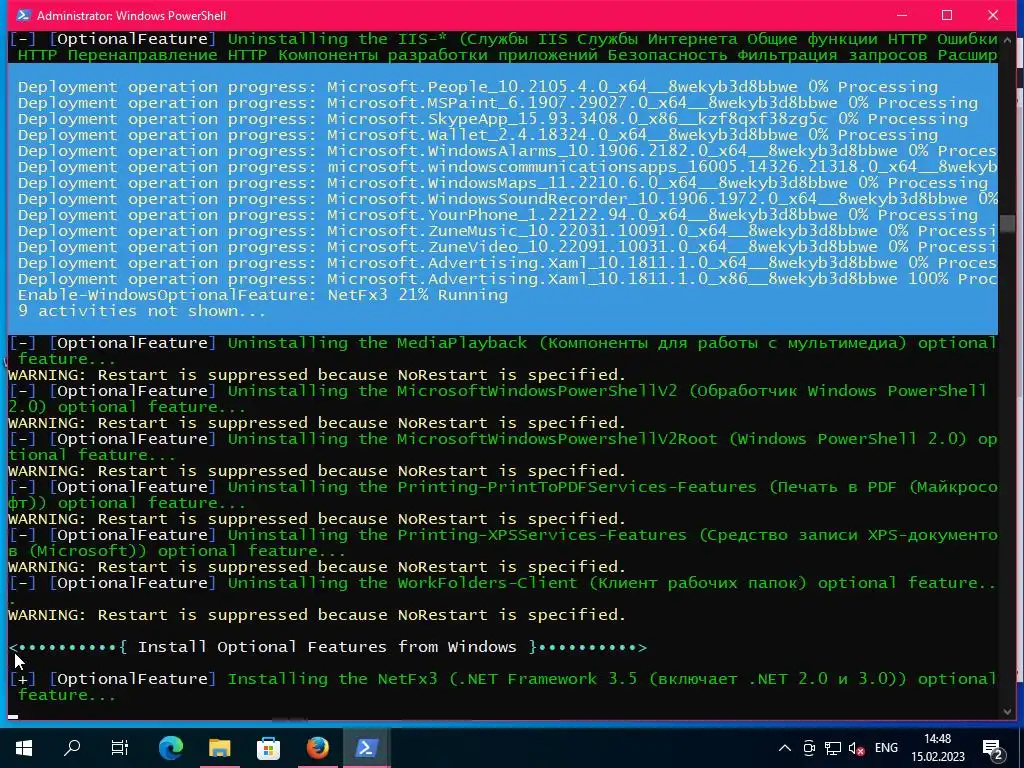Click the microsoft.windowscommunicationsapps progress line
This screenshot has height=768, width=1024.
pyautogui.click(x=507, y=167)
